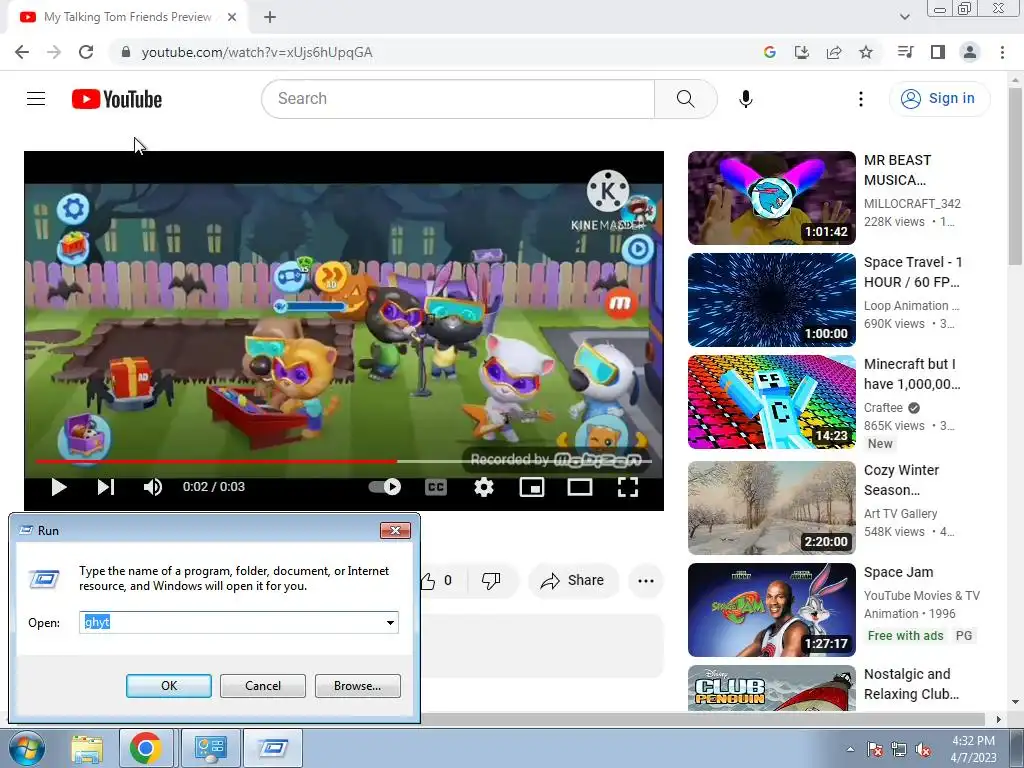This screenshot has height=768, width=1024.
Task: Open Space Travel 1 HOUR video title
Action: coord(913,272)
